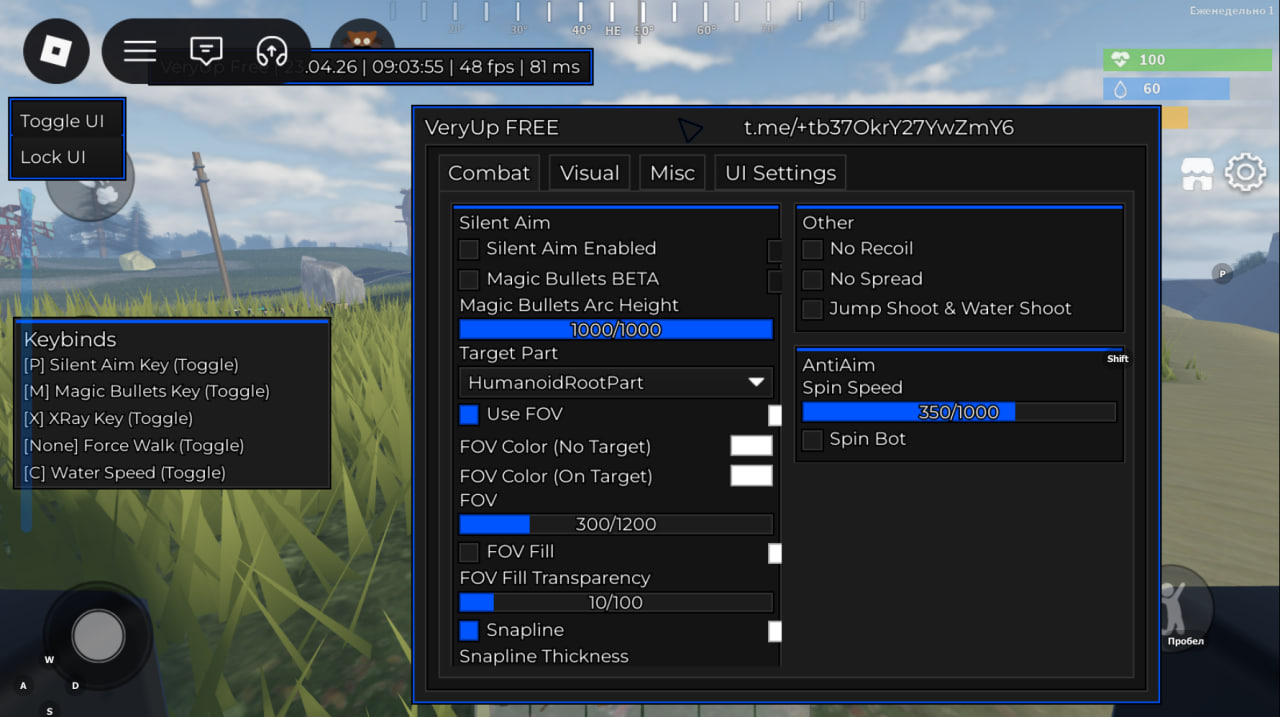Click the AntiAim section label

[839, 365]
